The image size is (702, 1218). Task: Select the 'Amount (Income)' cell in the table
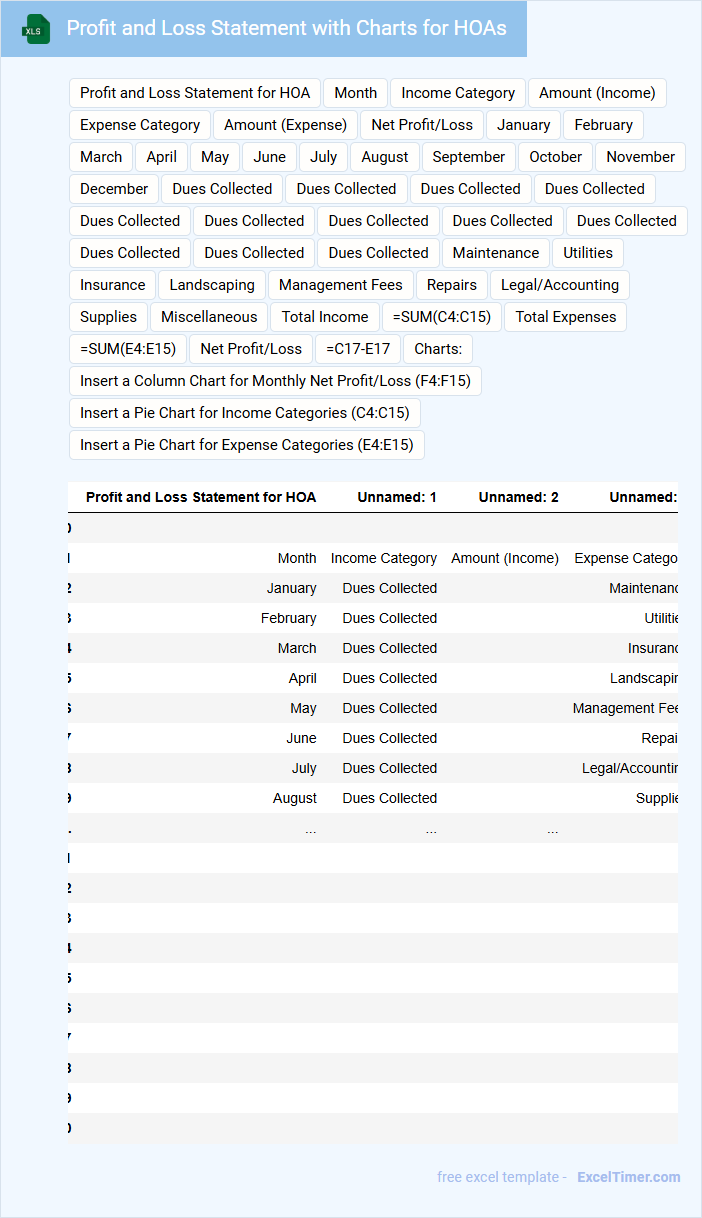(x=505, y=558)
